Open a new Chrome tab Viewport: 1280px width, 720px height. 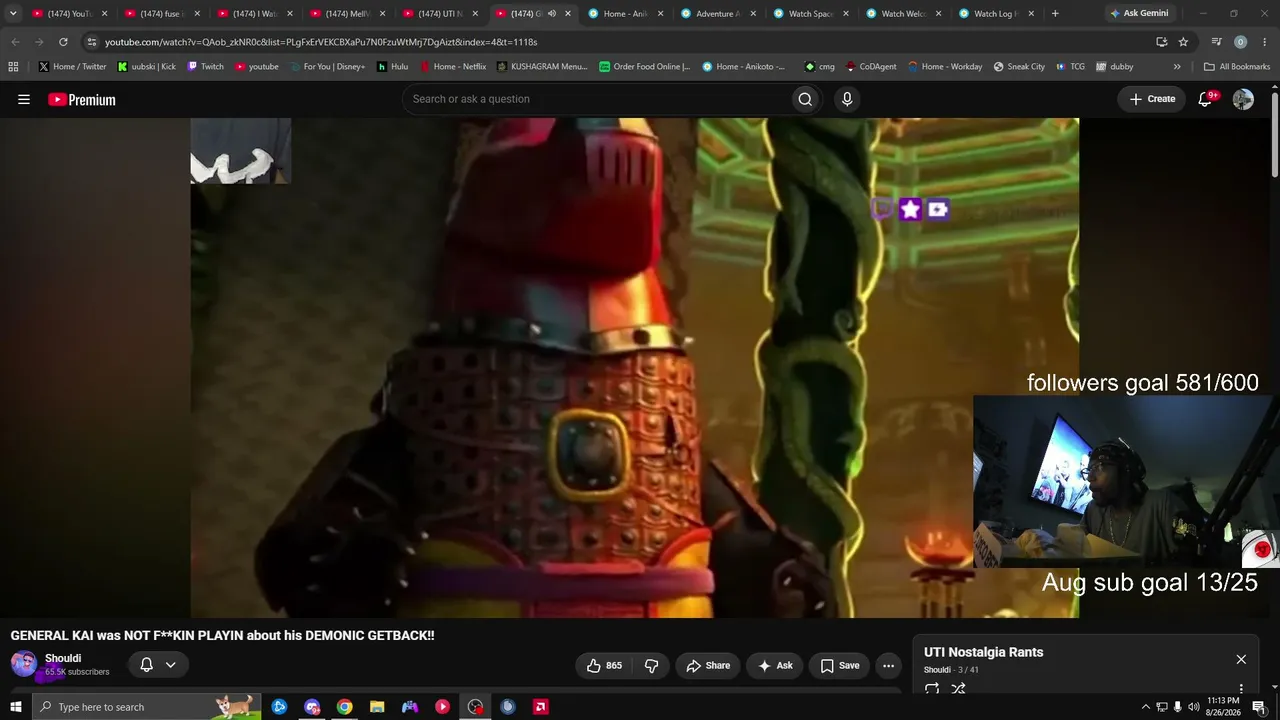coord(1055,14)
